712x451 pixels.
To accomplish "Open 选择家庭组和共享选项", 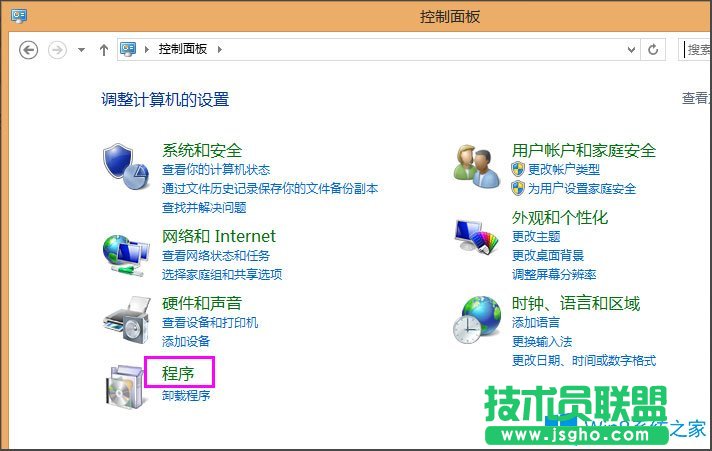I will [222, 274].
